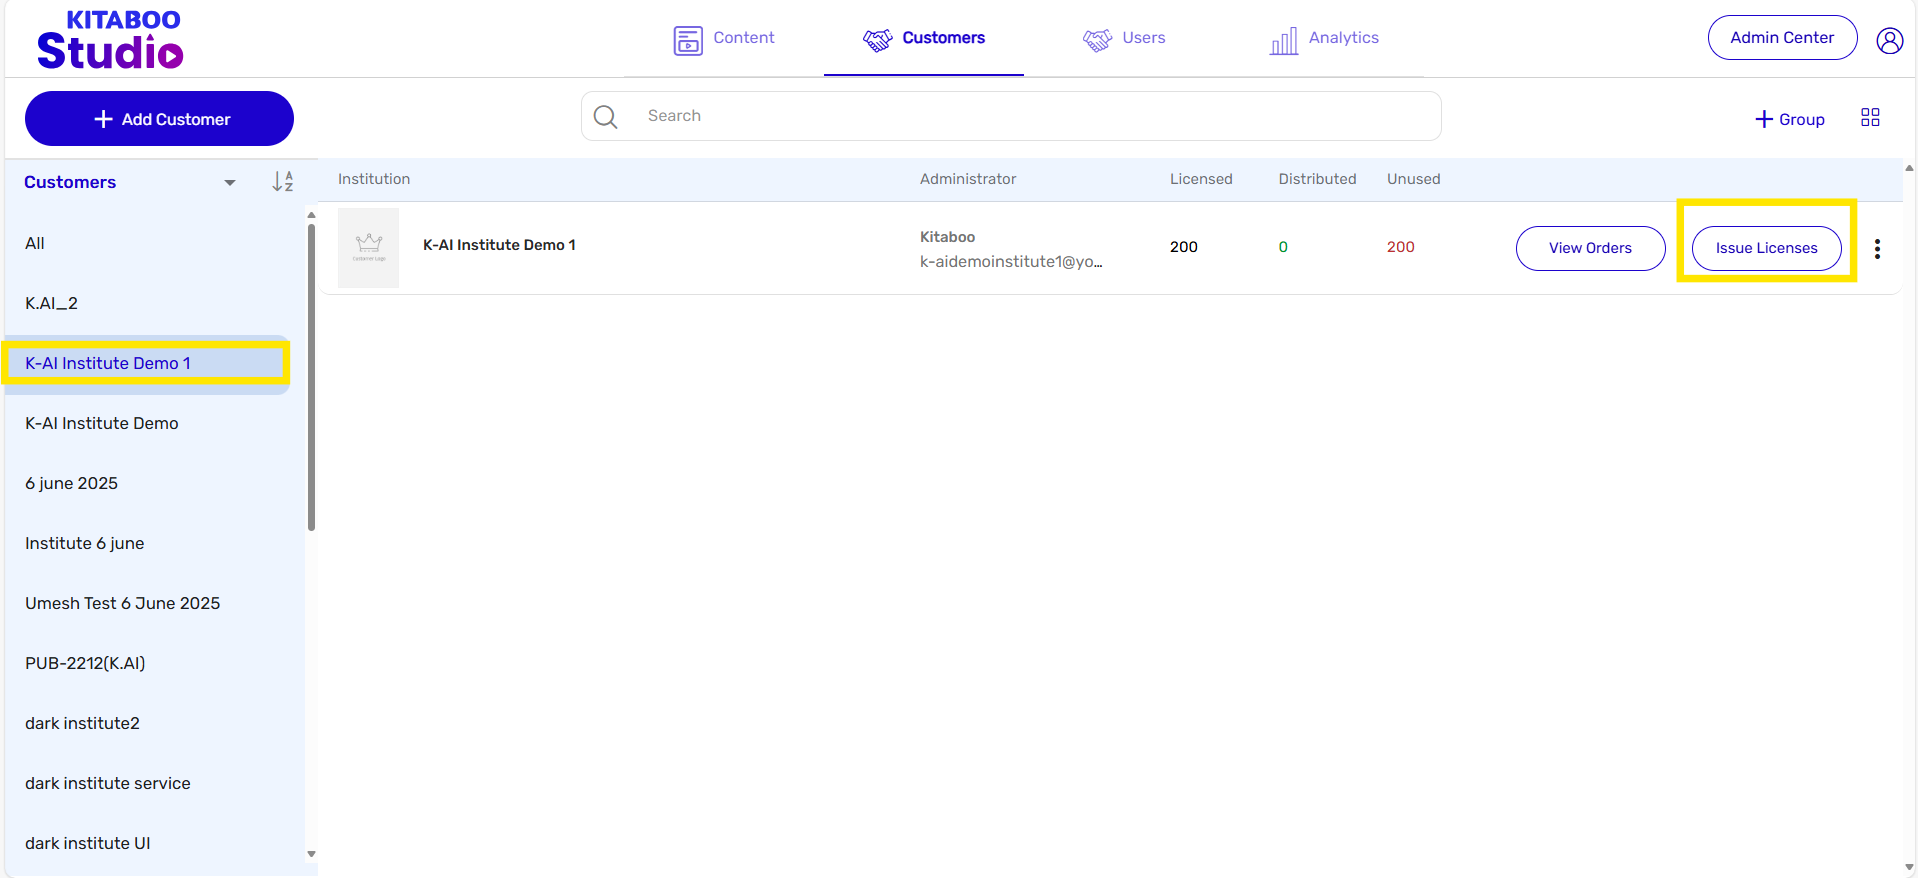Viewport: 1918px width, 878px height.
Task: Click the Licensed column header
Action: coord(1201,179)
